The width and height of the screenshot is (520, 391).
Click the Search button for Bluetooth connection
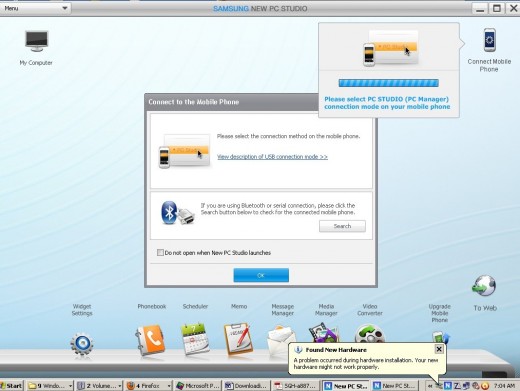(x=342, y=226)
